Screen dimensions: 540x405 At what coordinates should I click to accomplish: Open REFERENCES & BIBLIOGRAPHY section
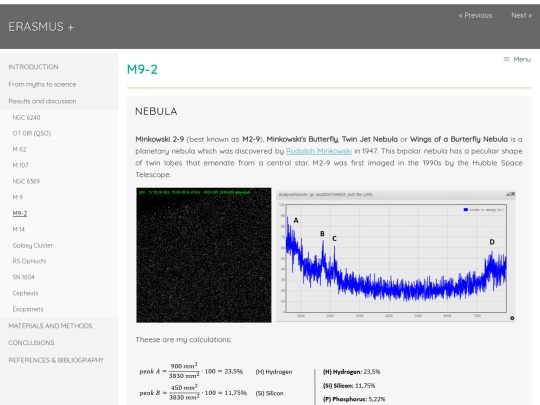point(56,360)
